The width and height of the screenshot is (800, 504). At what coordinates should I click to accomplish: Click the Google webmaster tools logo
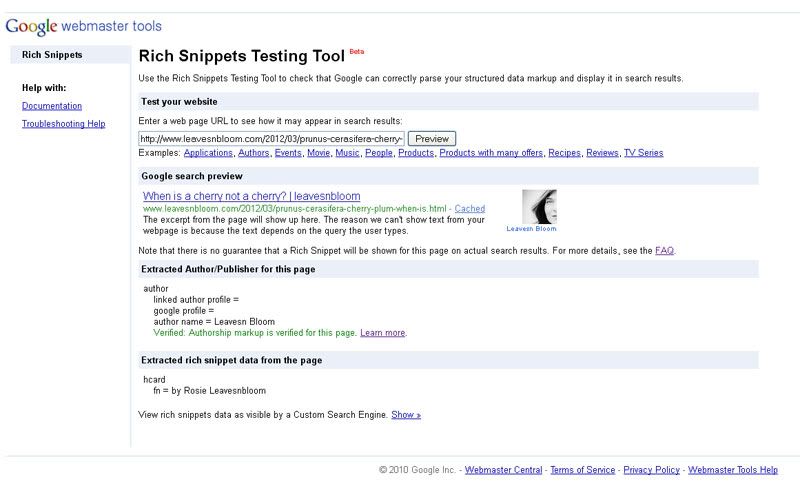(x=83, y=27)
